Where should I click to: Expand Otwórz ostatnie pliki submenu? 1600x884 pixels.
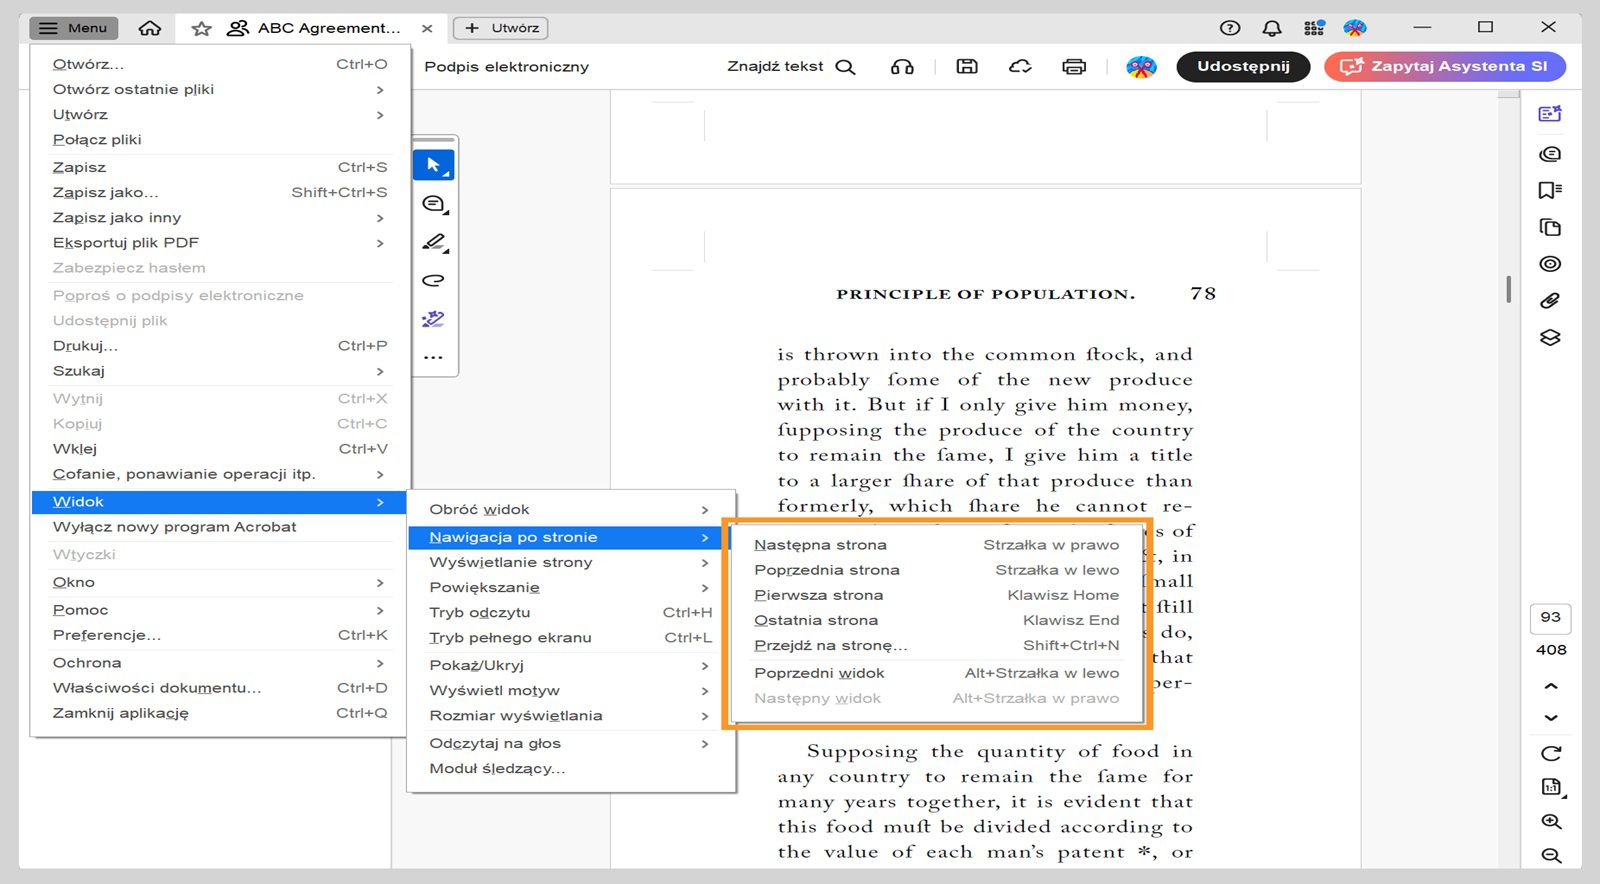pyautogui.click(x=219, y=89)
